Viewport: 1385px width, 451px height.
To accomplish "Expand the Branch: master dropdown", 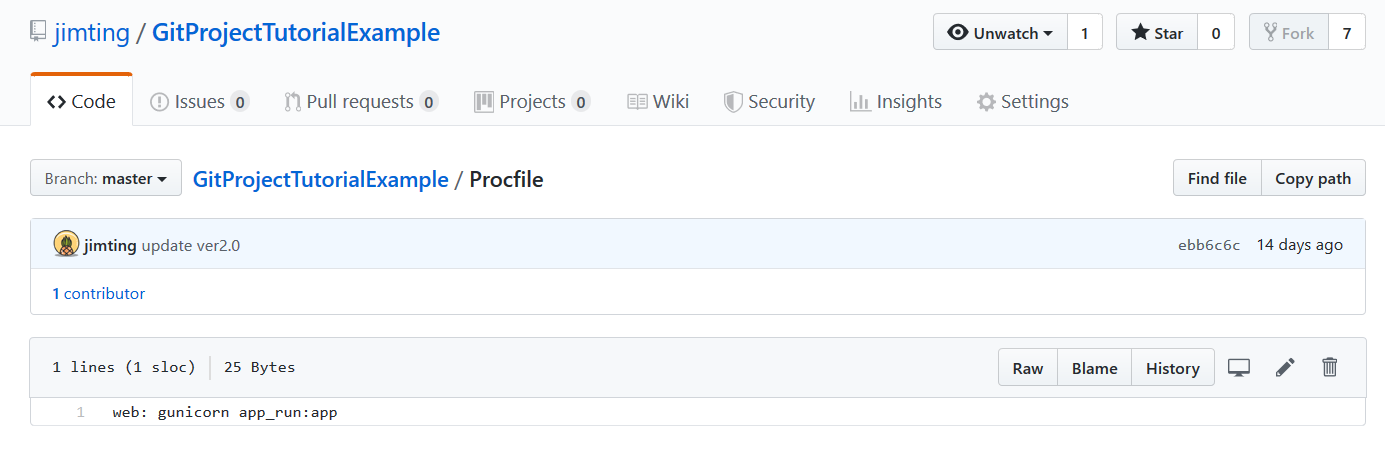I will point(106,178).
